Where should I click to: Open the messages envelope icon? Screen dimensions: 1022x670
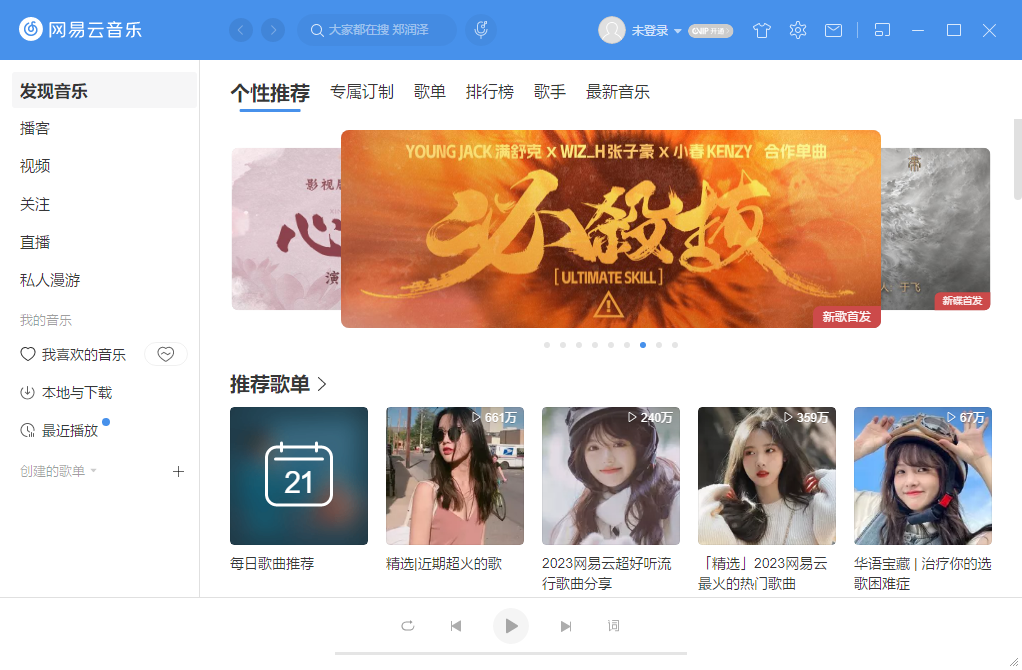(x=833, y=30)
